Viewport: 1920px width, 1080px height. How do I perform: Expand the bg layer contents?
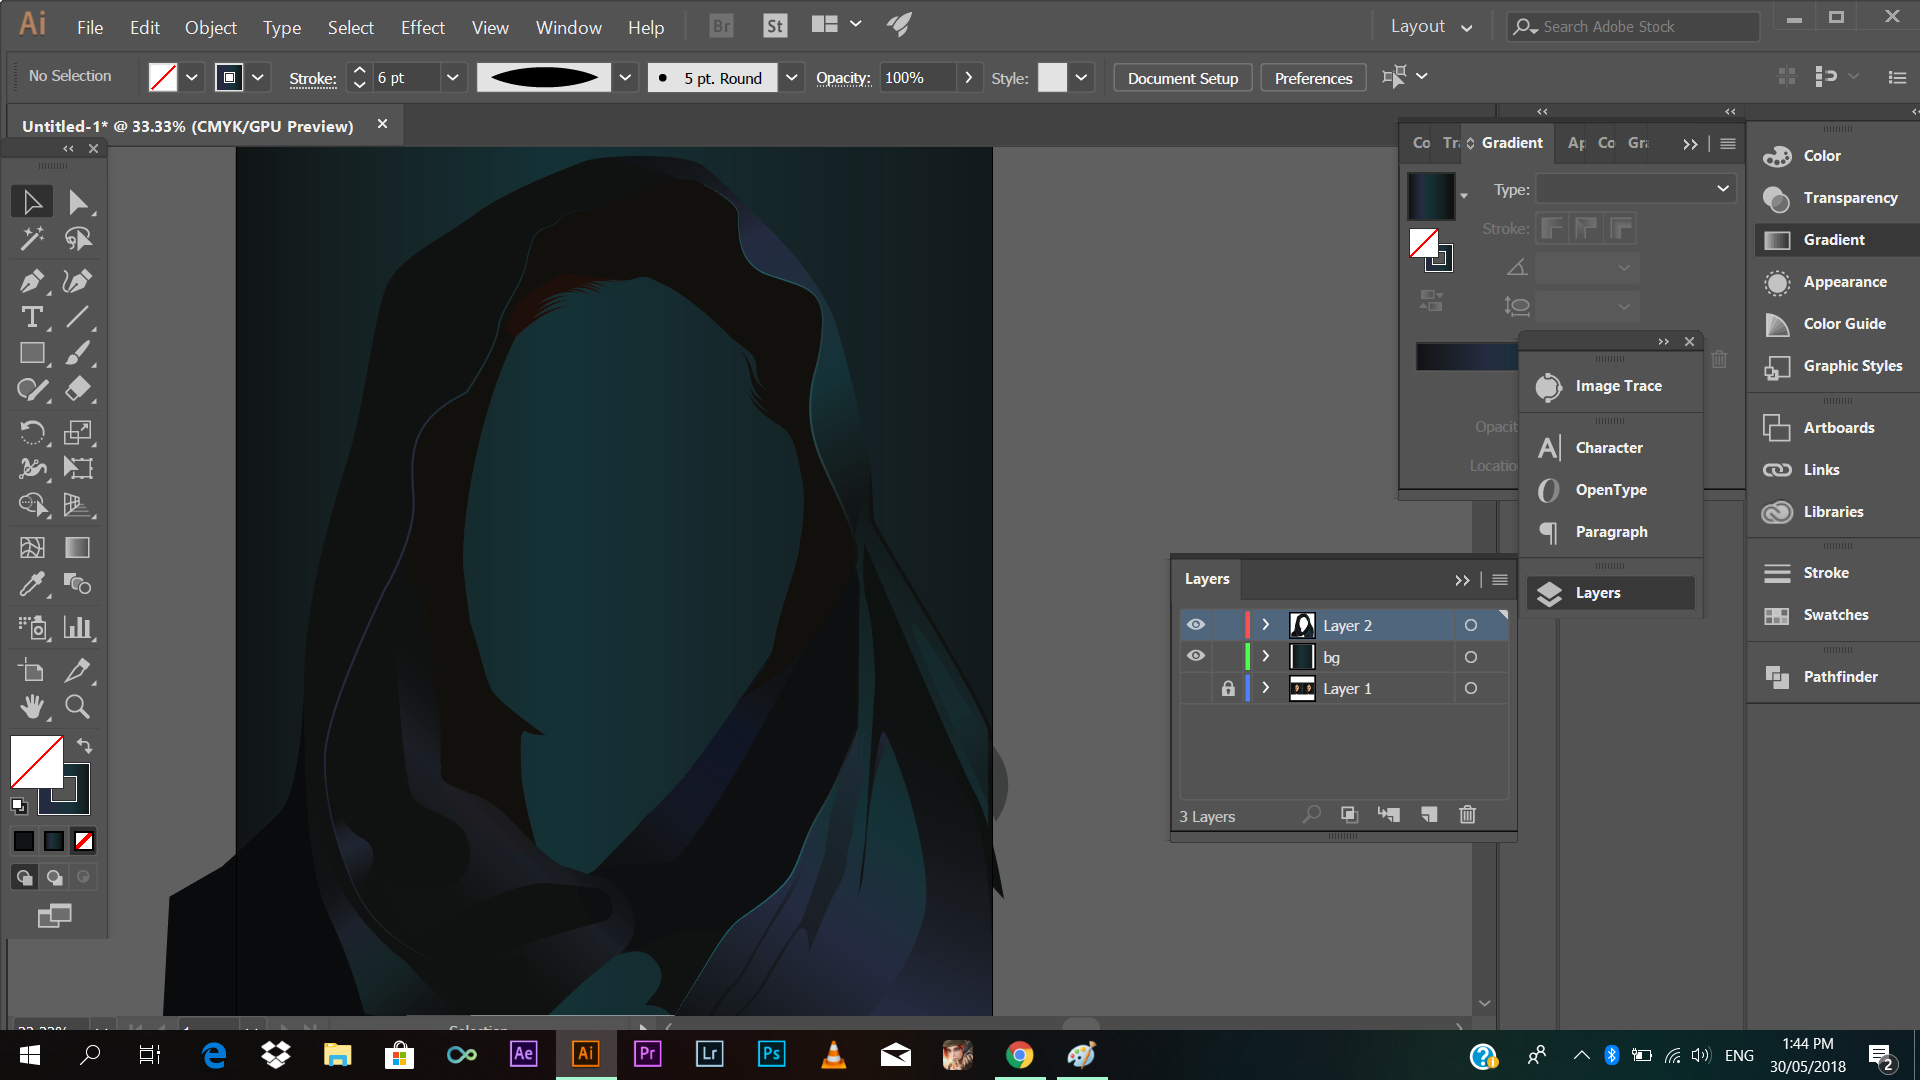(1265, 656)
